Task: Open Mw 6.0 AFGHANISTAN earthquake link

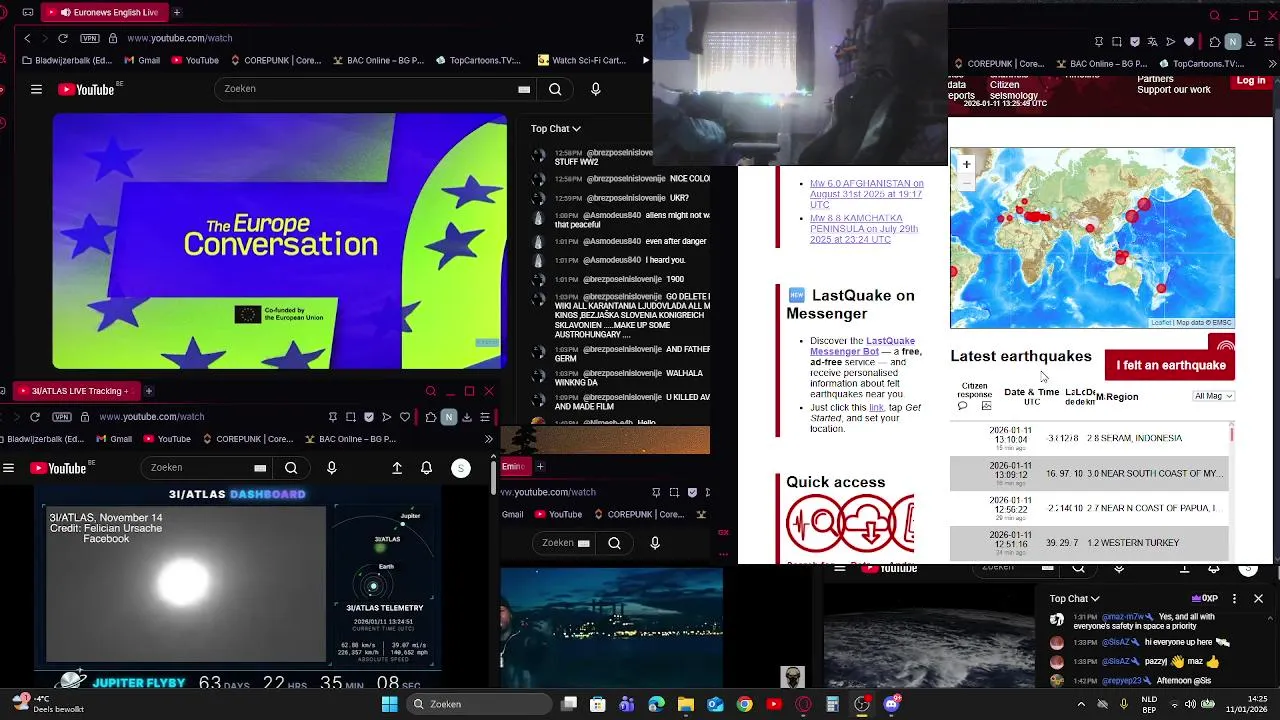Action: point(866,194)
